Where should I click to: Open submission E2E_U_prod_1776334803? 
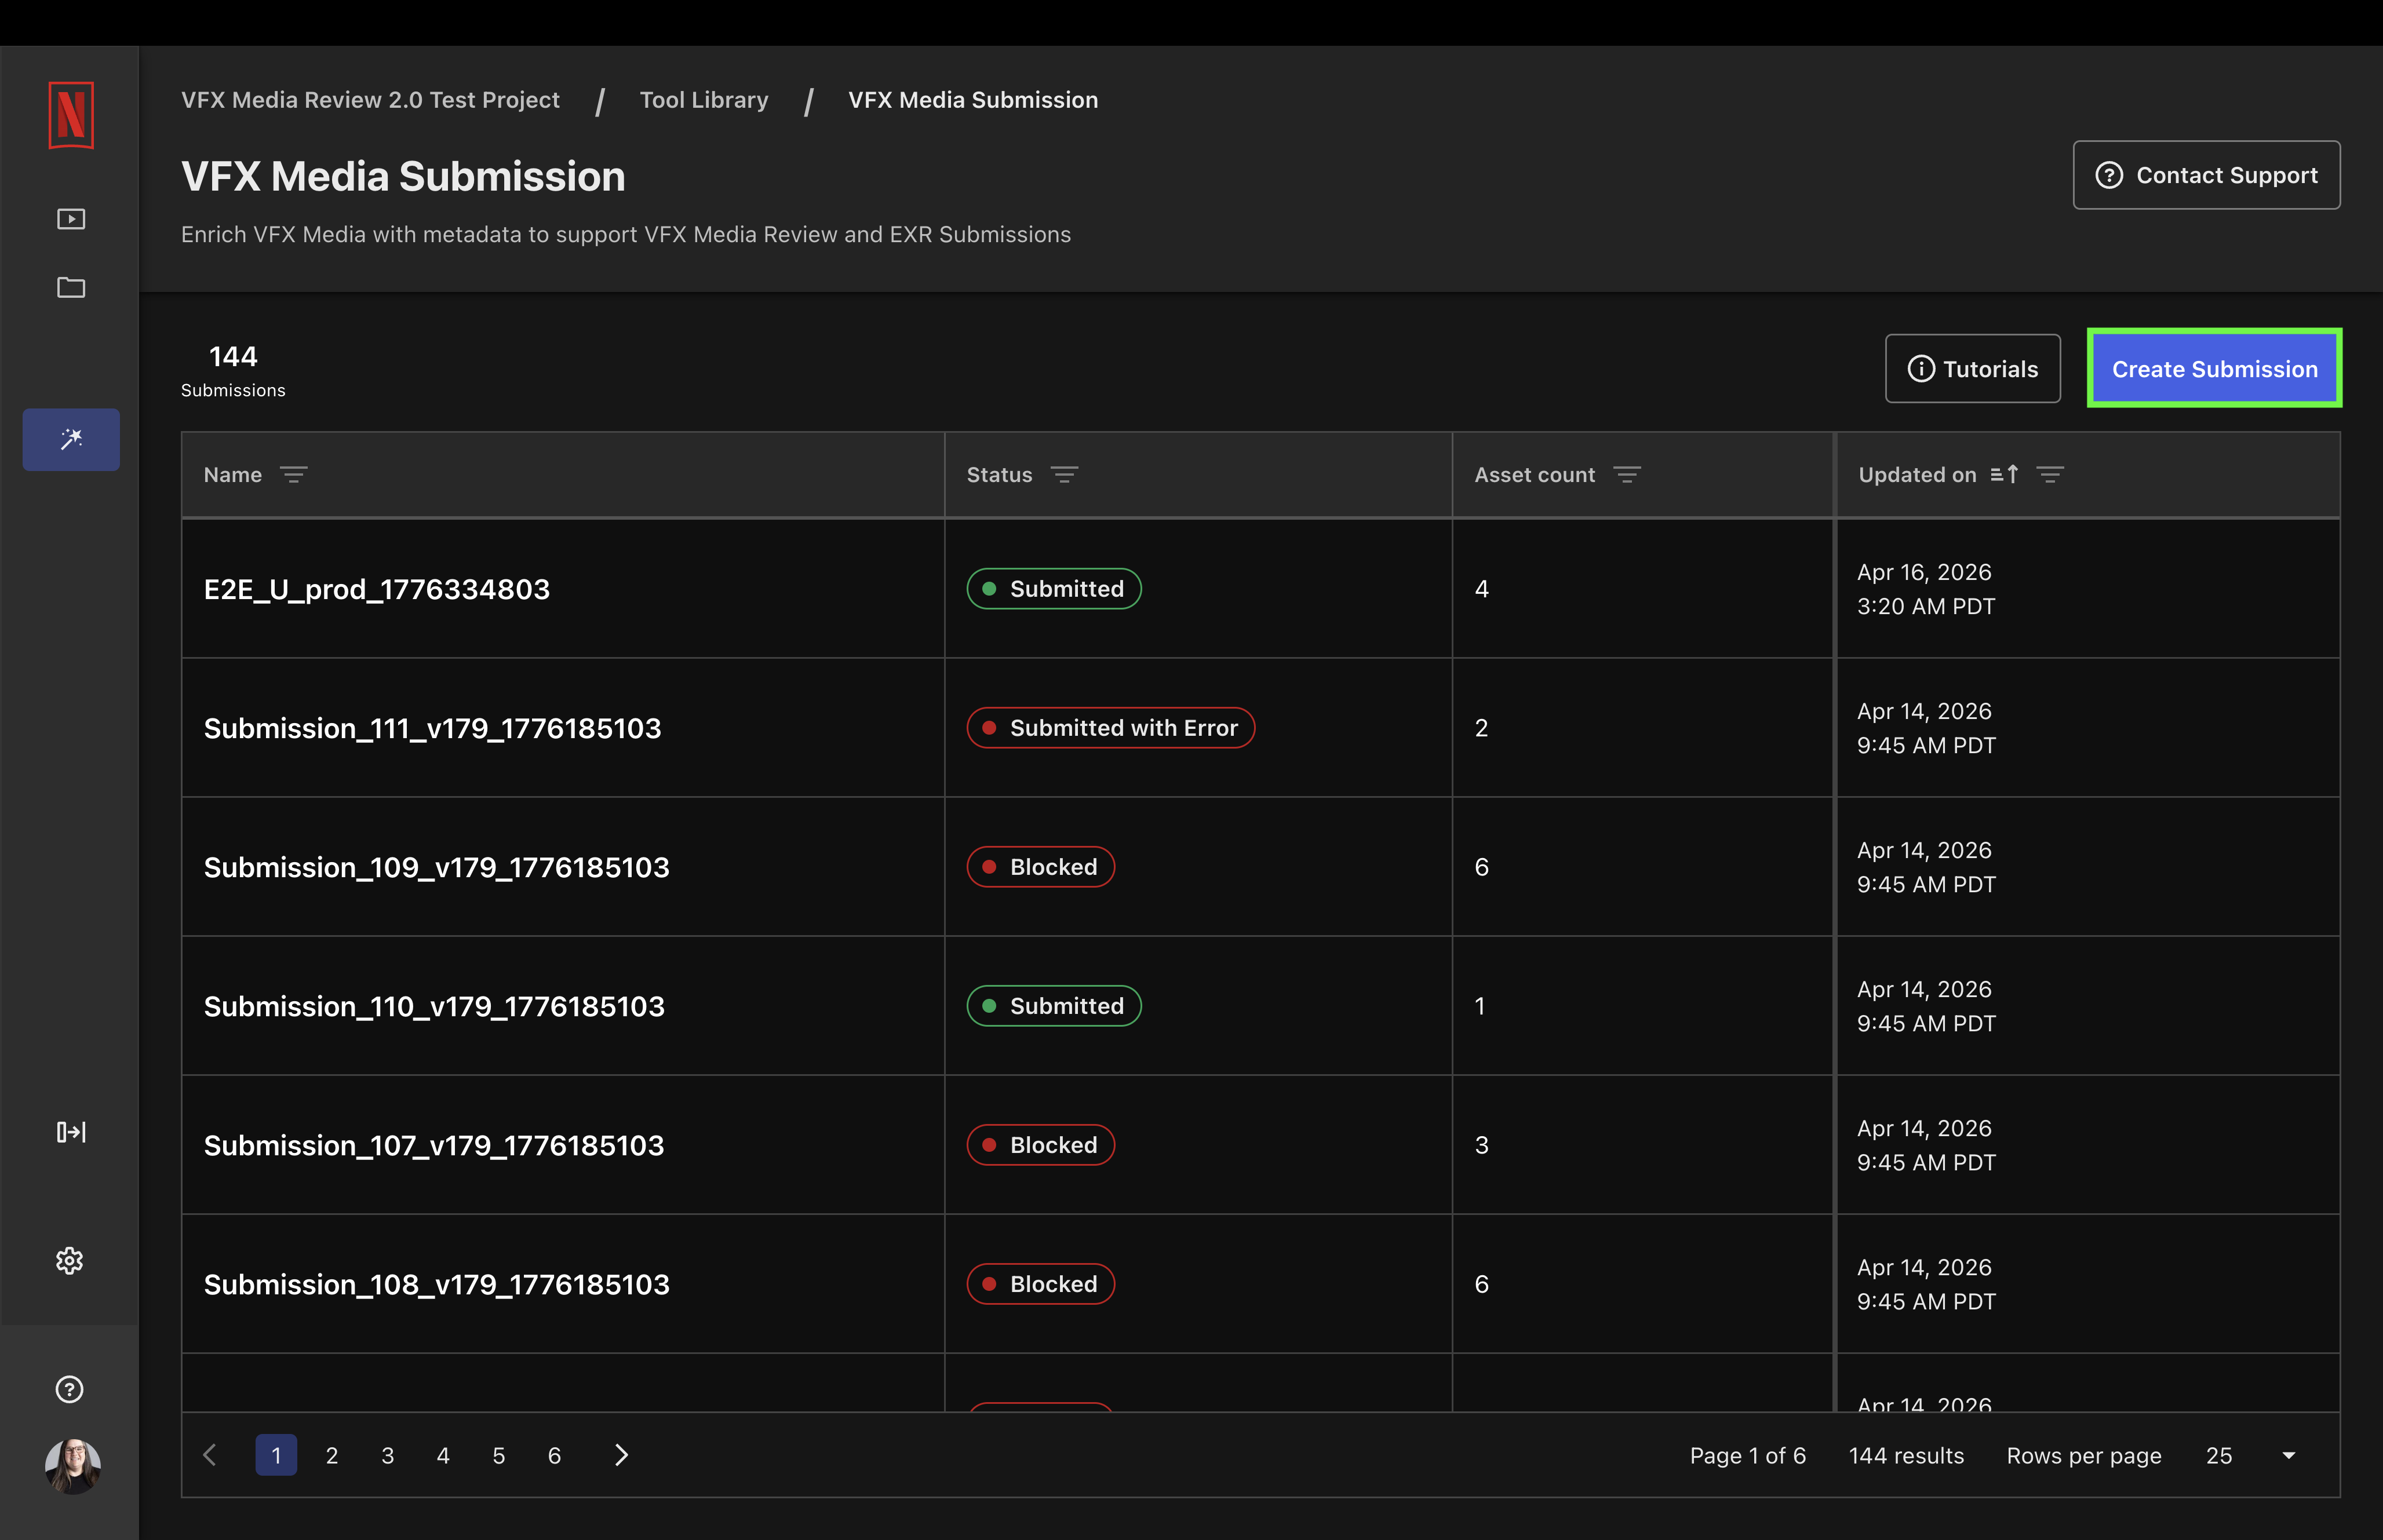tap(377, 589)
